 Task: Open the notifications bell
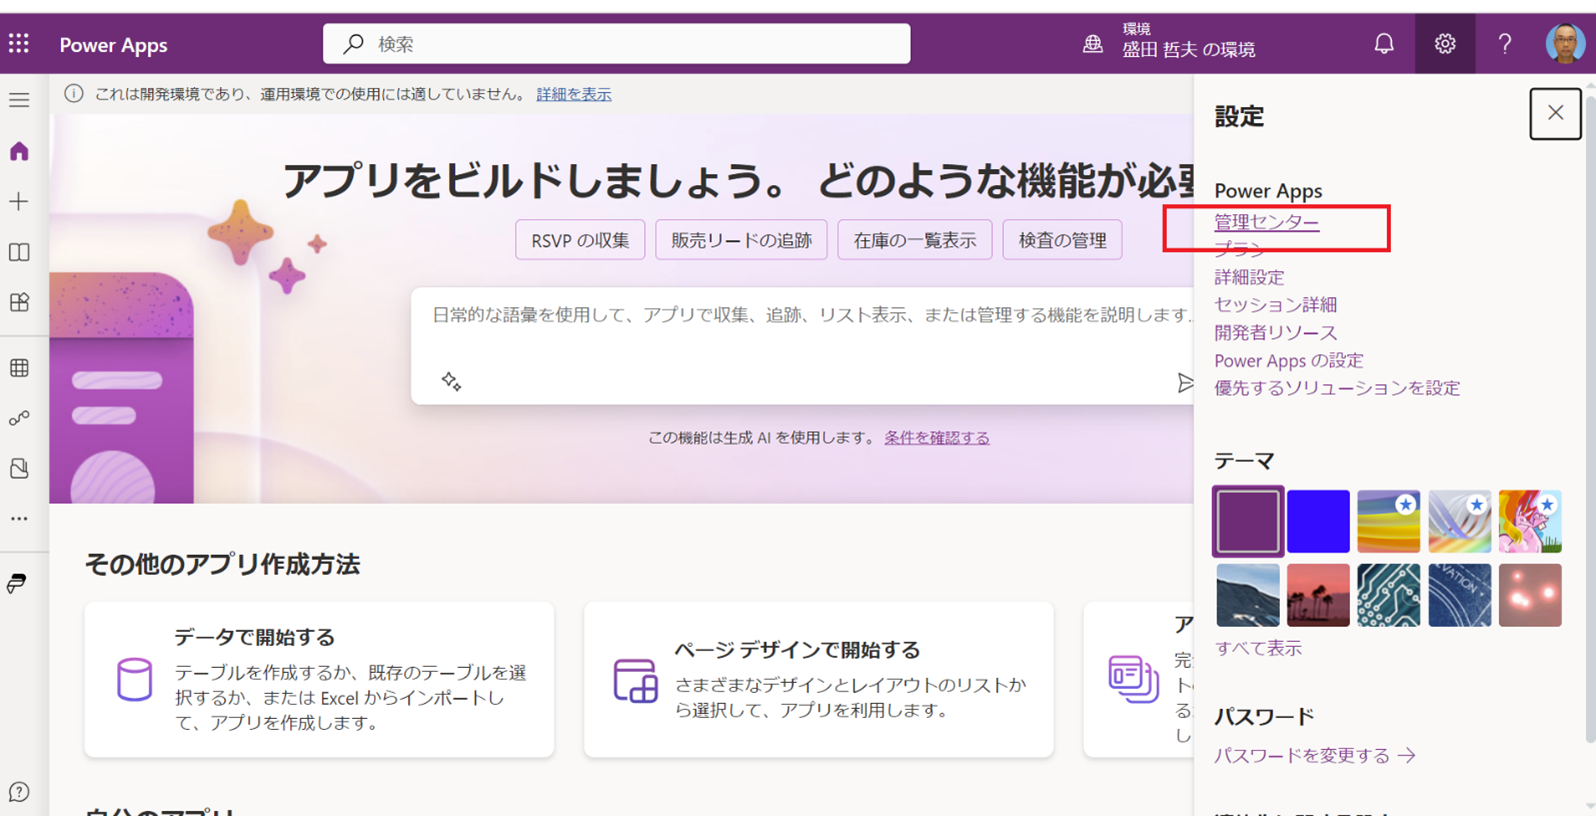pos(1384,44)
